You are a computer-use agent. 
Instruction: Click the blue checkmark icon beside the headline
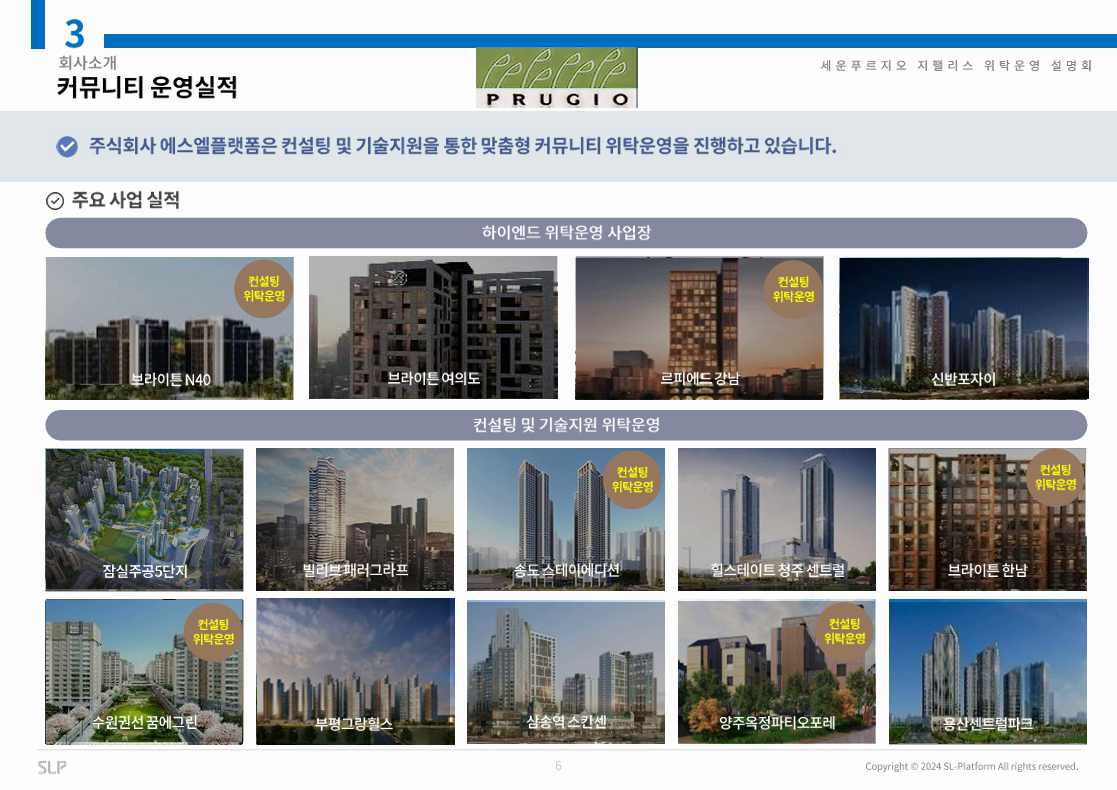tap(67, 147)
